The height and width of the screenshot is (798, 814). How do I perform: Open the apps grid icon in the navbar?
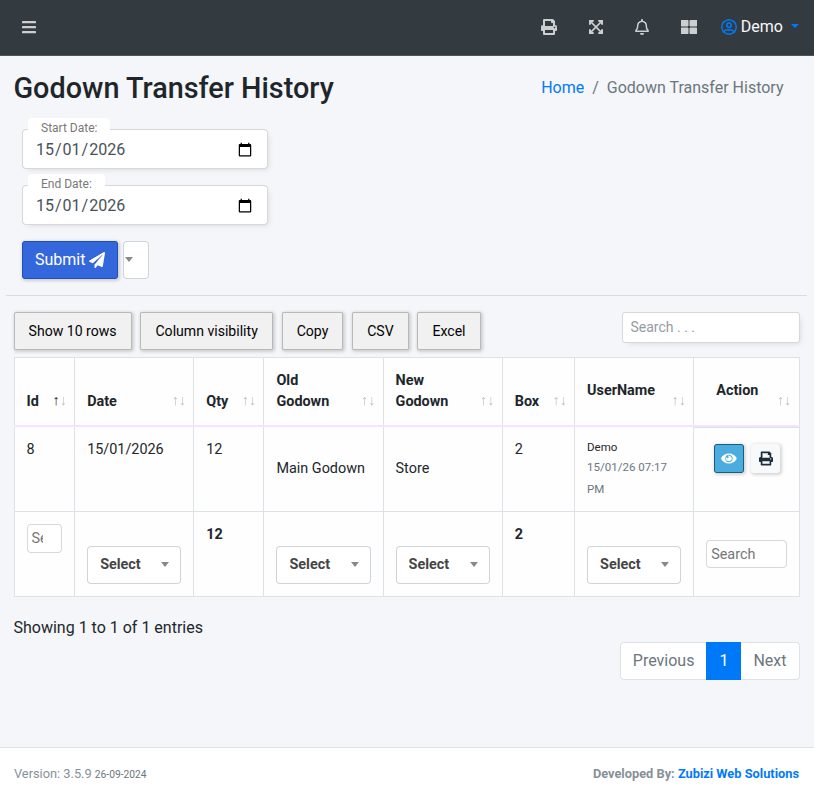688,27
